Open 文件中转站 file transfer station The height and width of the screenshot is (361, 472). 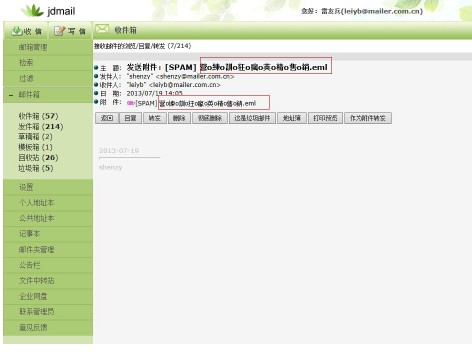(36, 281)
